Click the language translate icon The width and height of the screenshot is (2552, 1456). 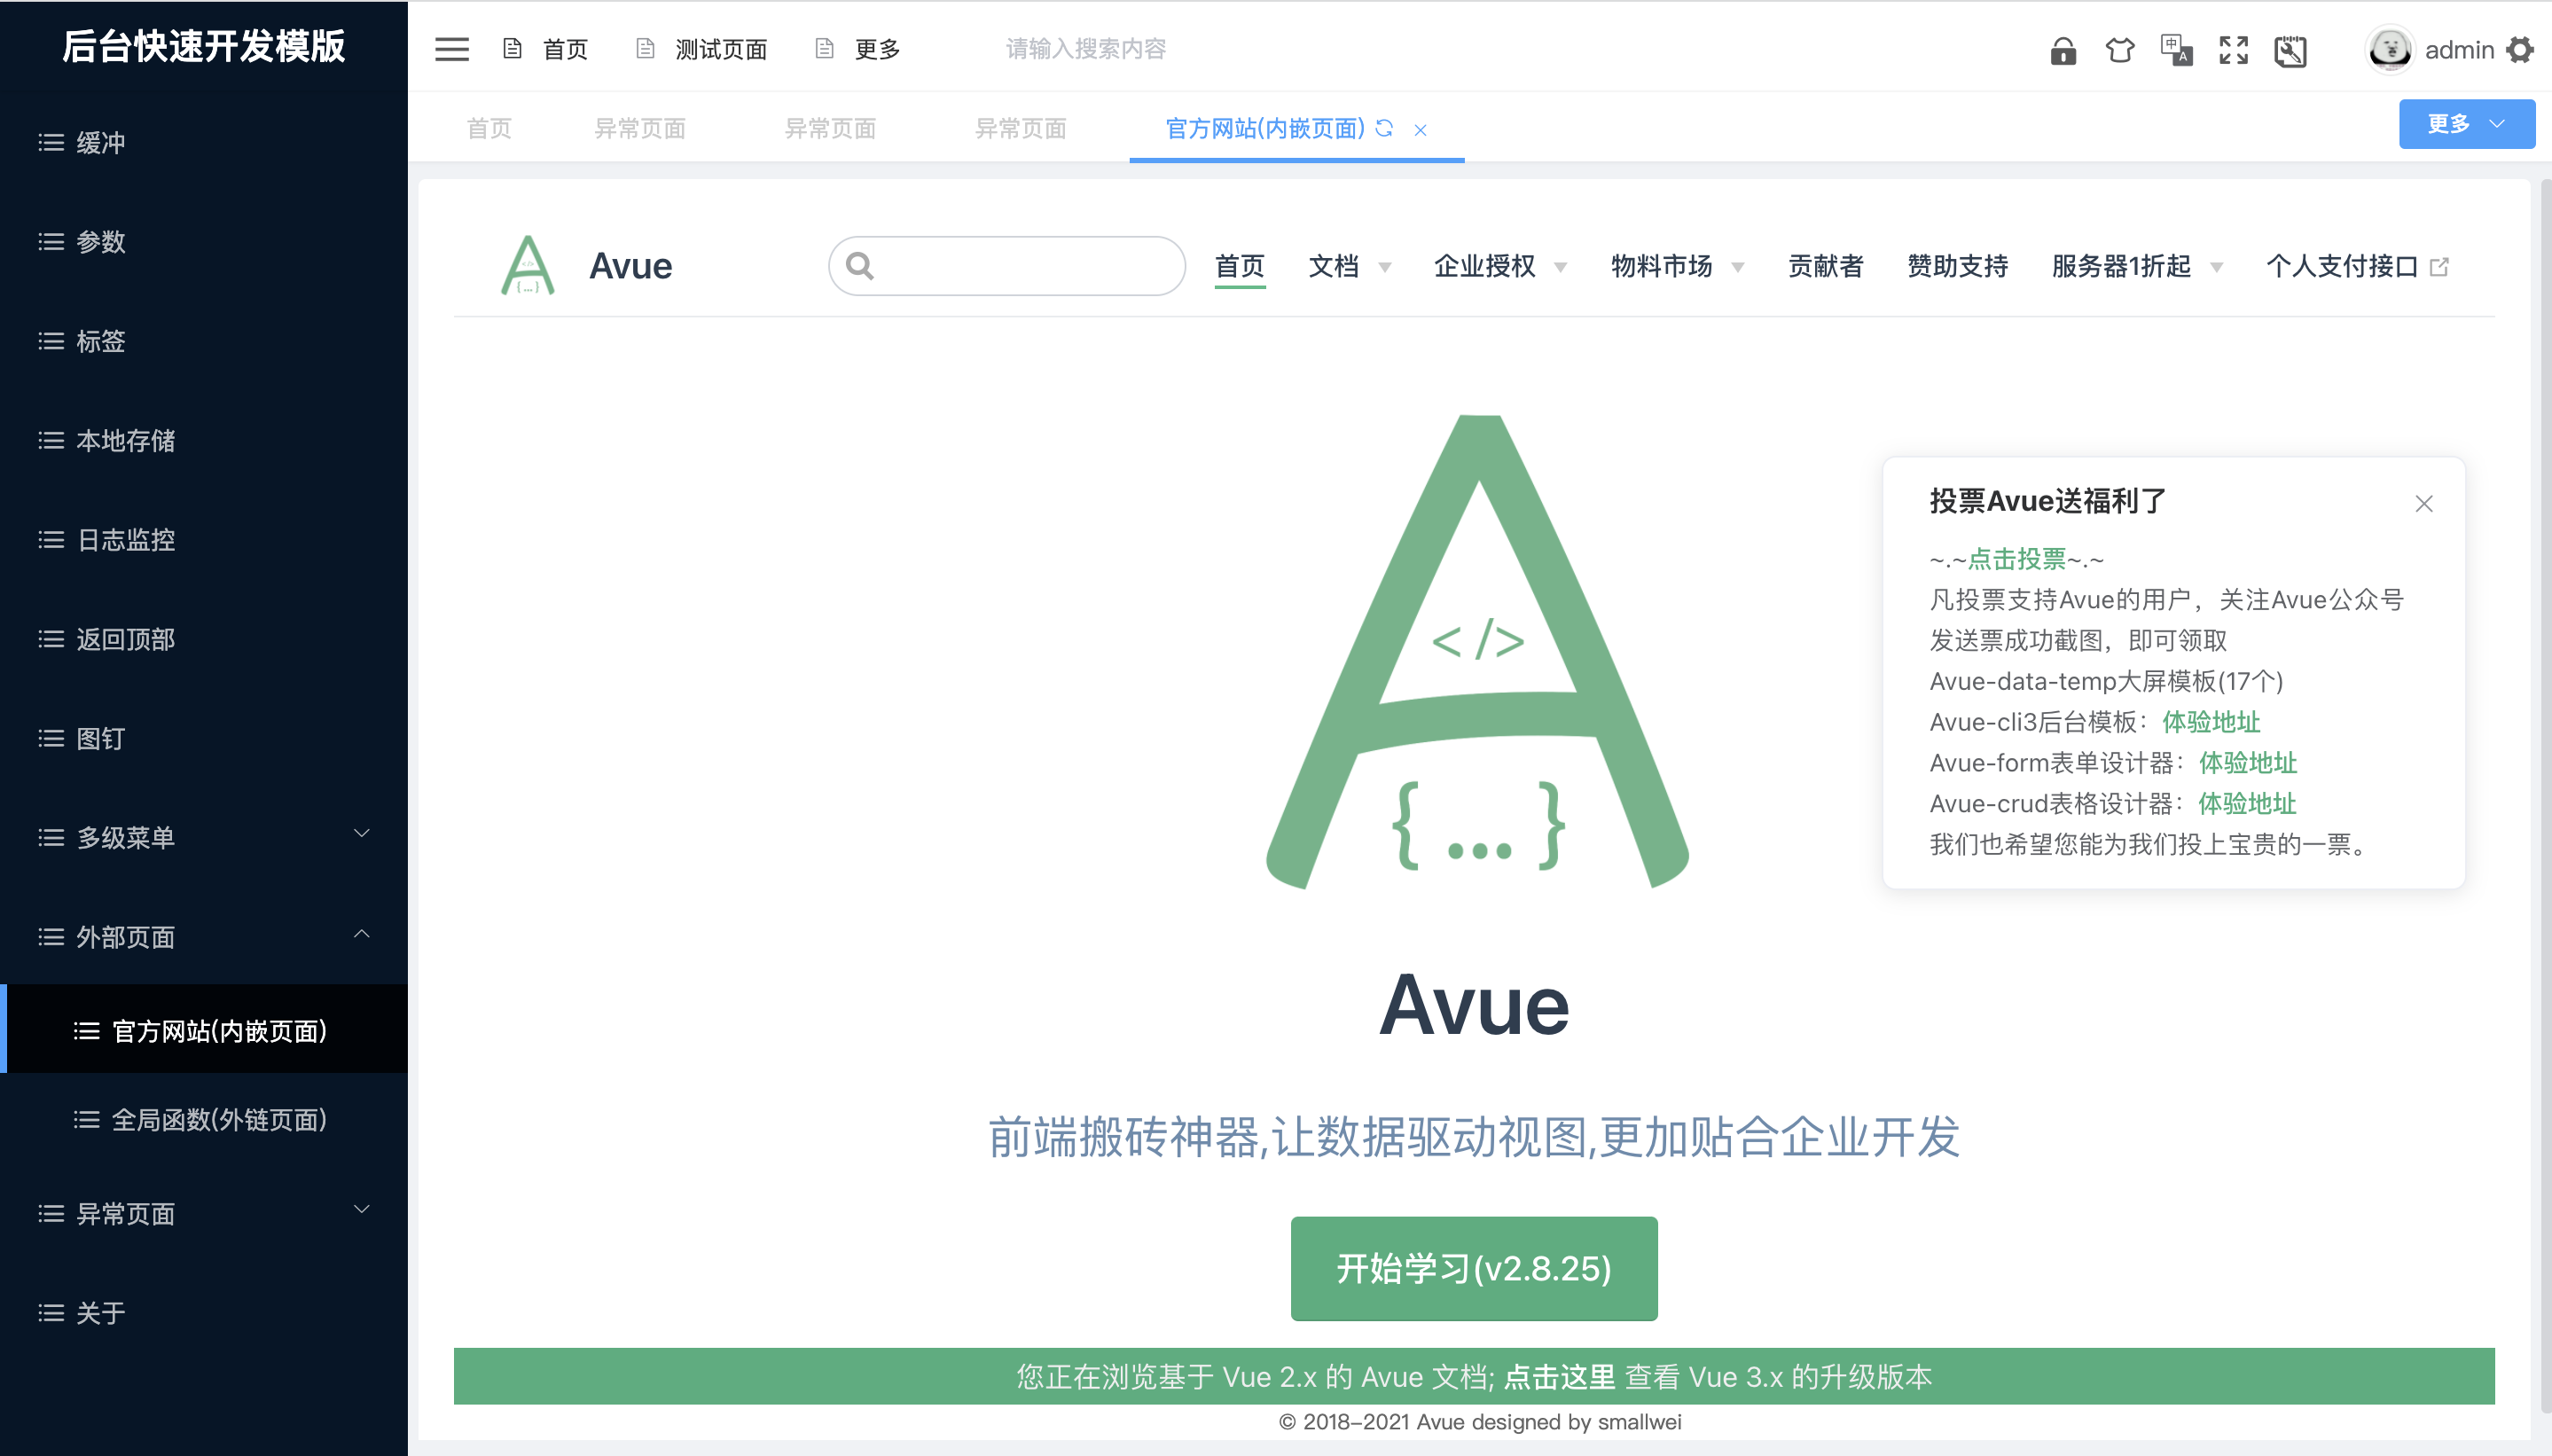tap(2176, 50)
